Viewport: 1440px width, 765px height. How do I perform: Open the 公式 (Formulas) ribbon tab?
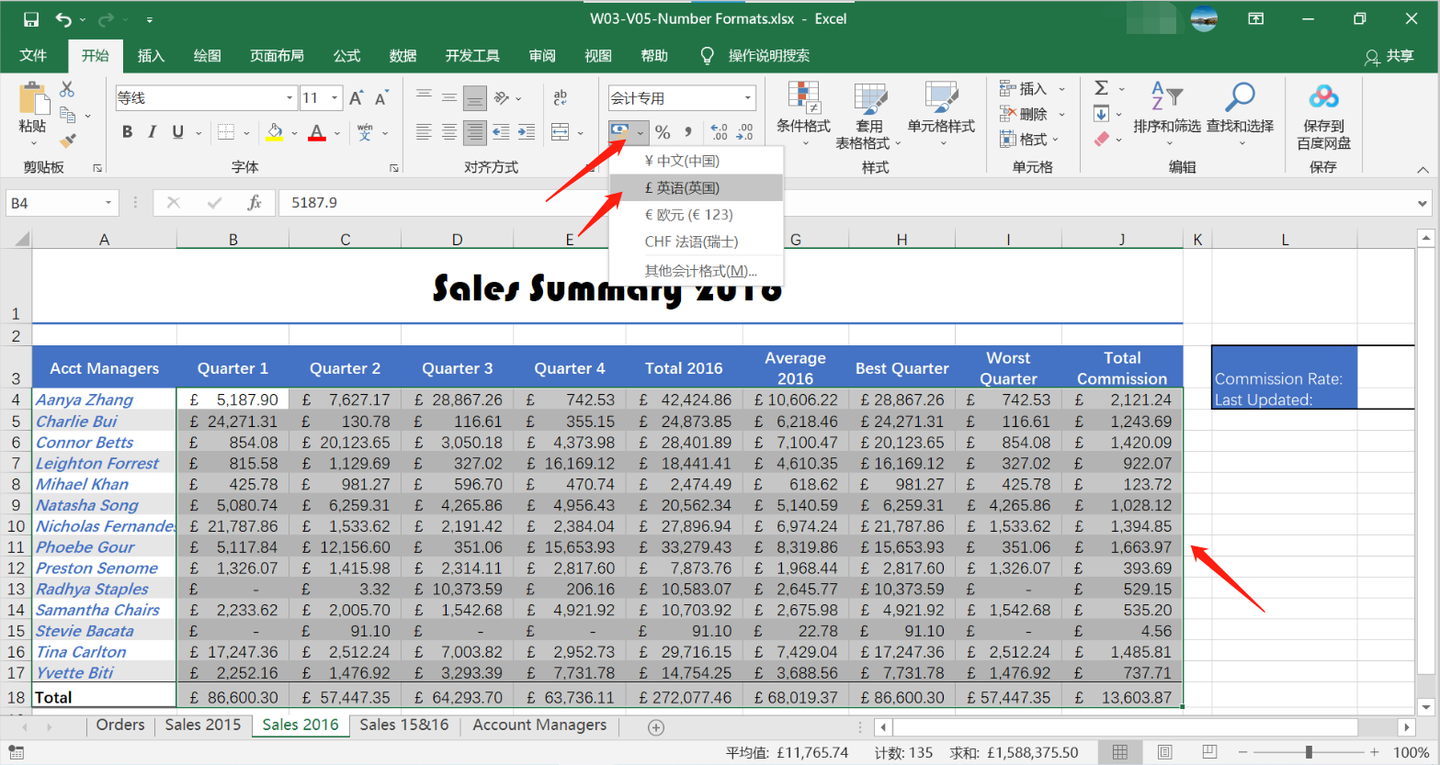click(347, 56)
